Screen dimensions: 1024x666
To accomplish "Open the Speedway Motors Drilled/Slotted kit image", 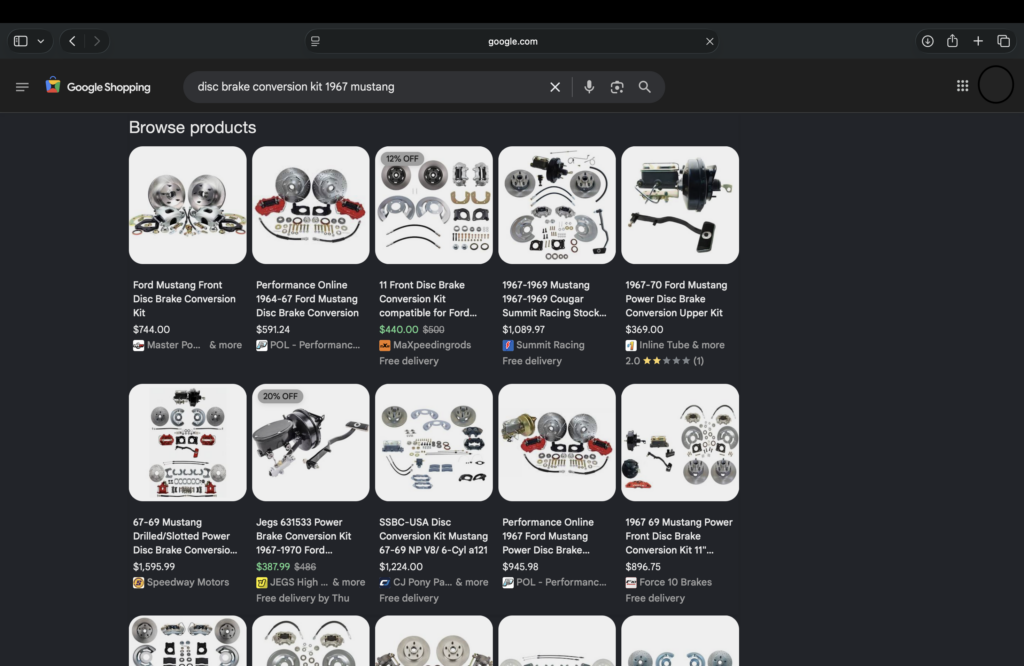I will (187, 443).
